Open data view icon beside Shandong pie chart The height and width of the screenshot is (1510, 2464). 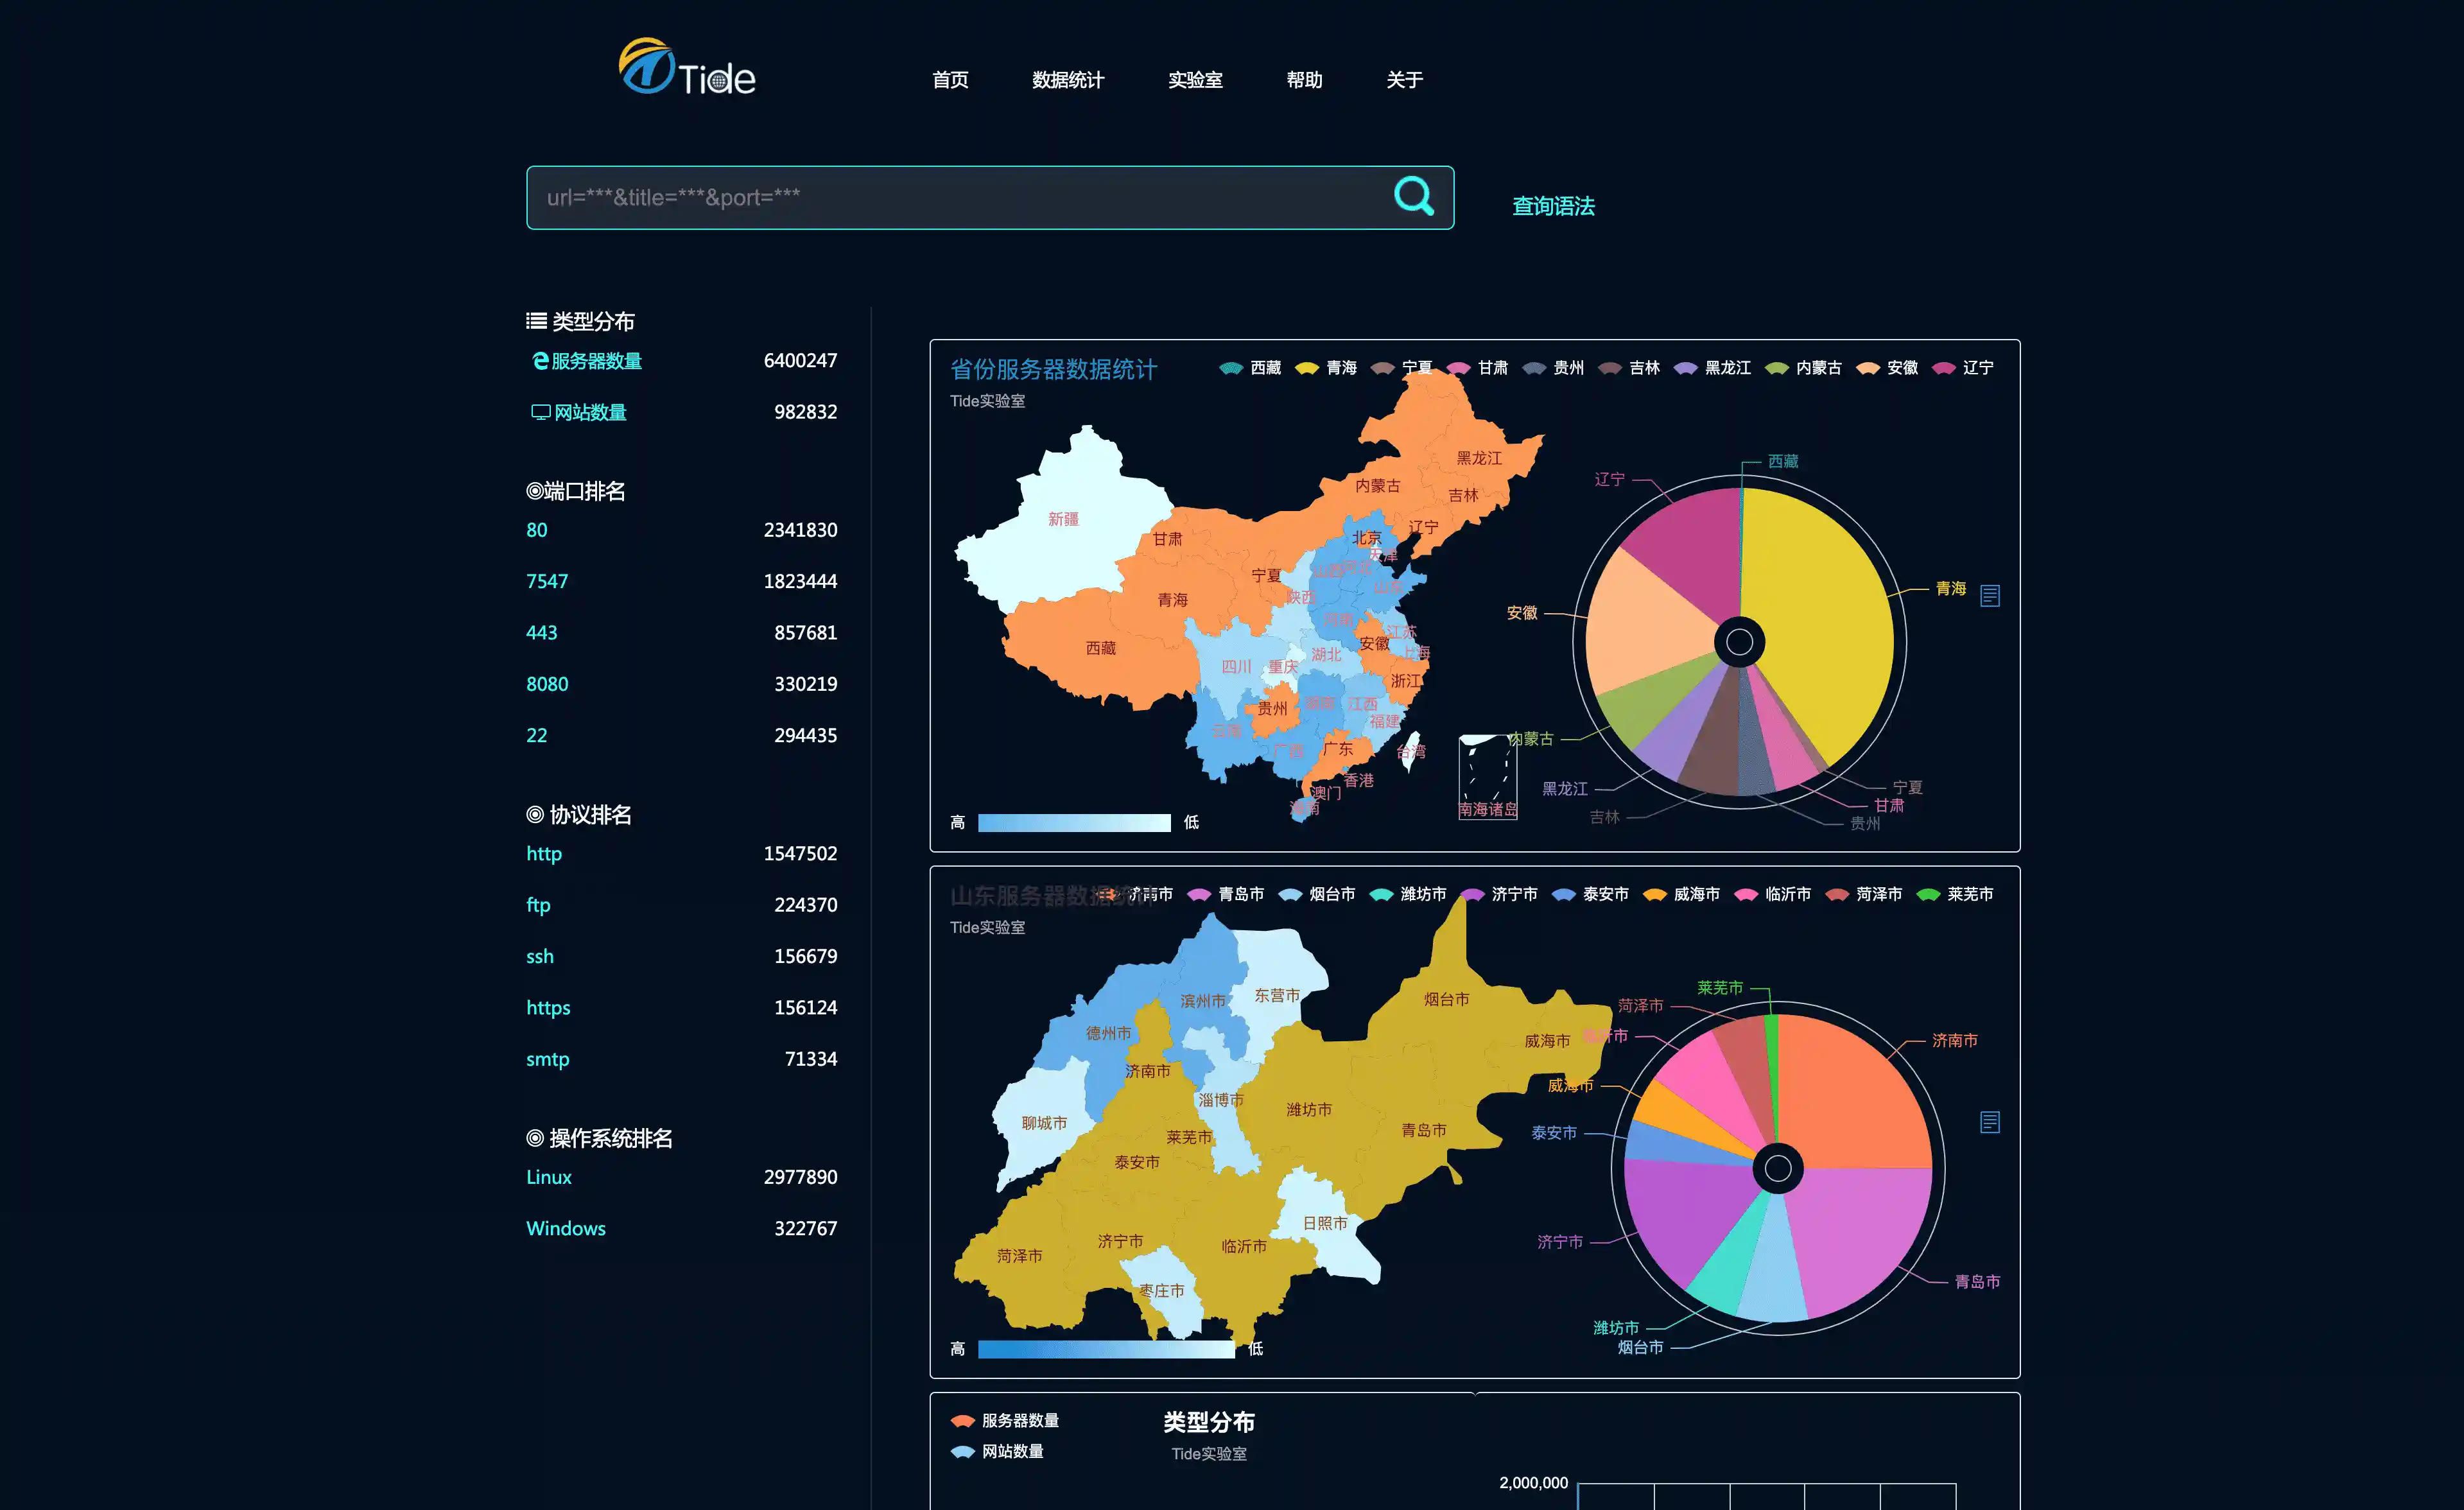click(1989, 1122)
